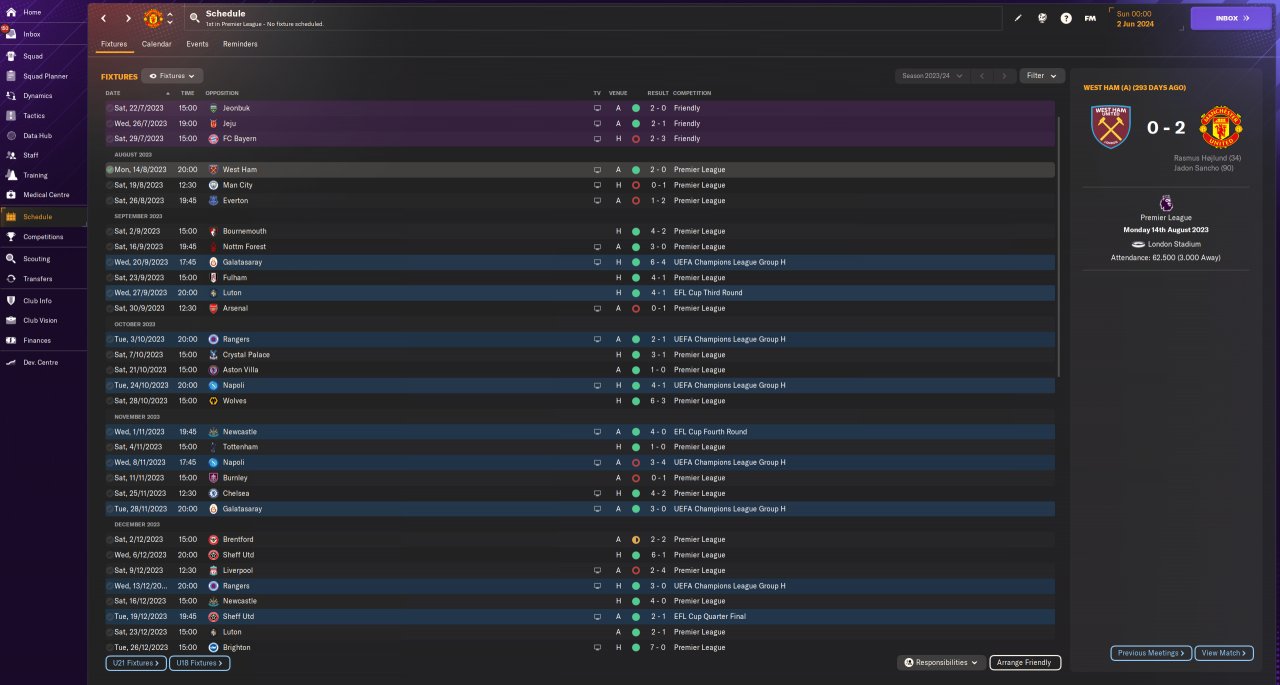Click the date display Sun 2 Jun 2024

(x=1135, y=18)
